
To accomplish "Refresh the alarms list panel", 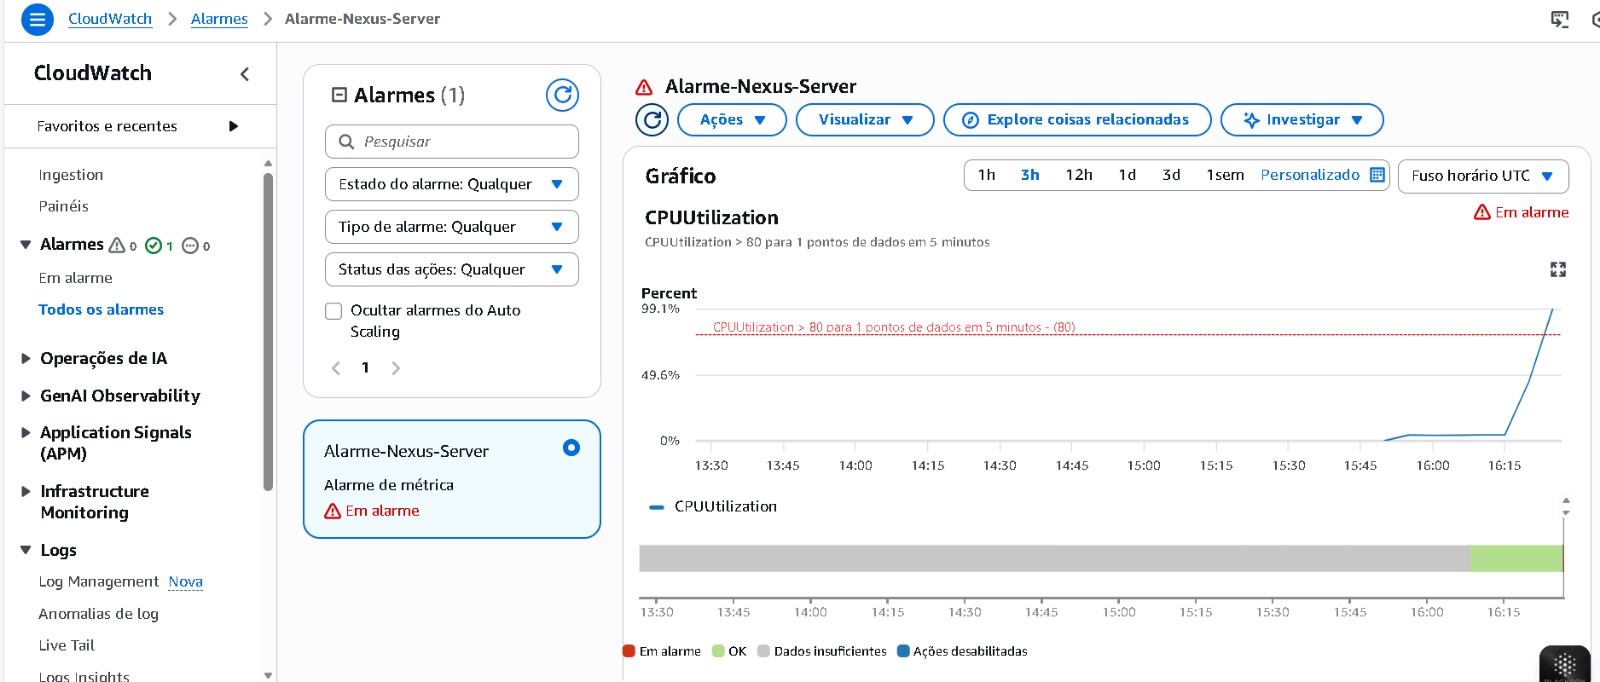I will 562,95.
